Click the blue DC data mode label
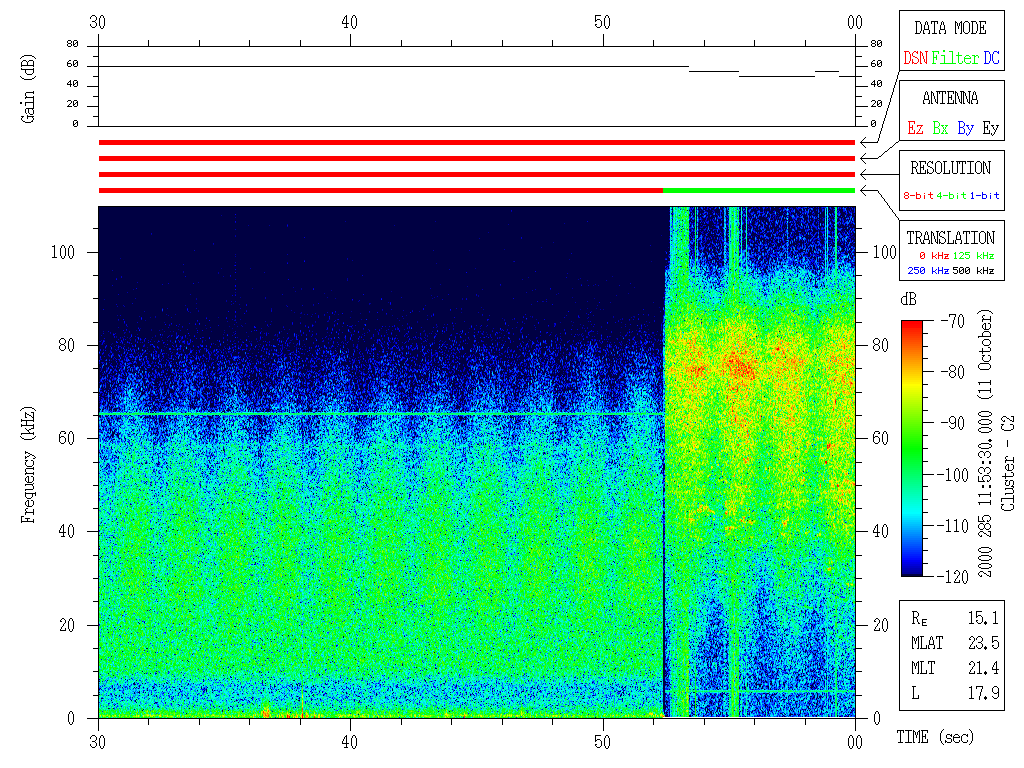Screen dimensions: 1024x768 pyautogui.click(x=990, y=59)
